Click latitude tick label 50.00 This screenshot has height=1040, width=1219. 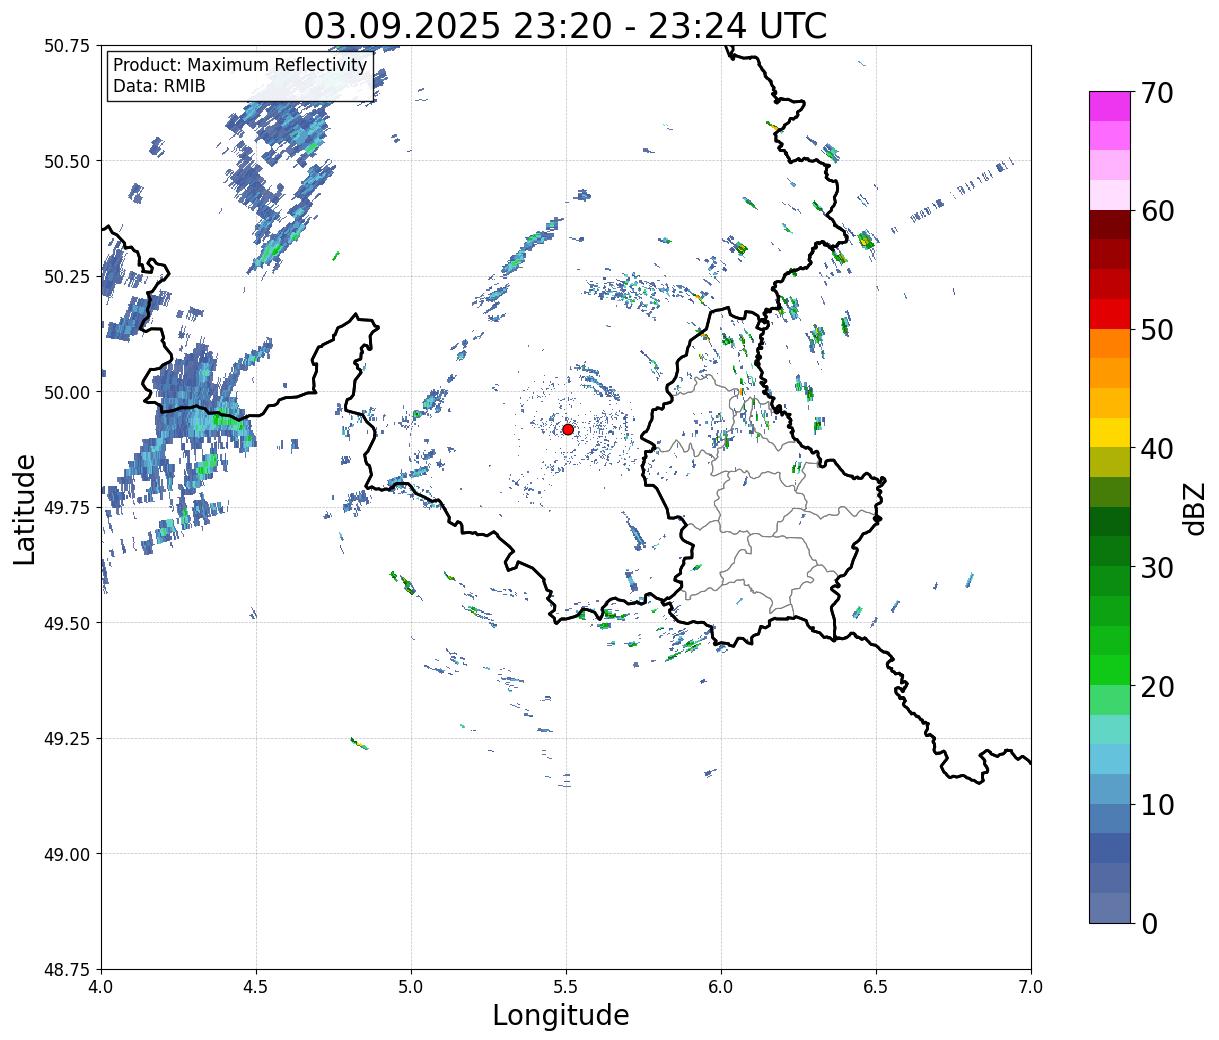coord(67,392)
